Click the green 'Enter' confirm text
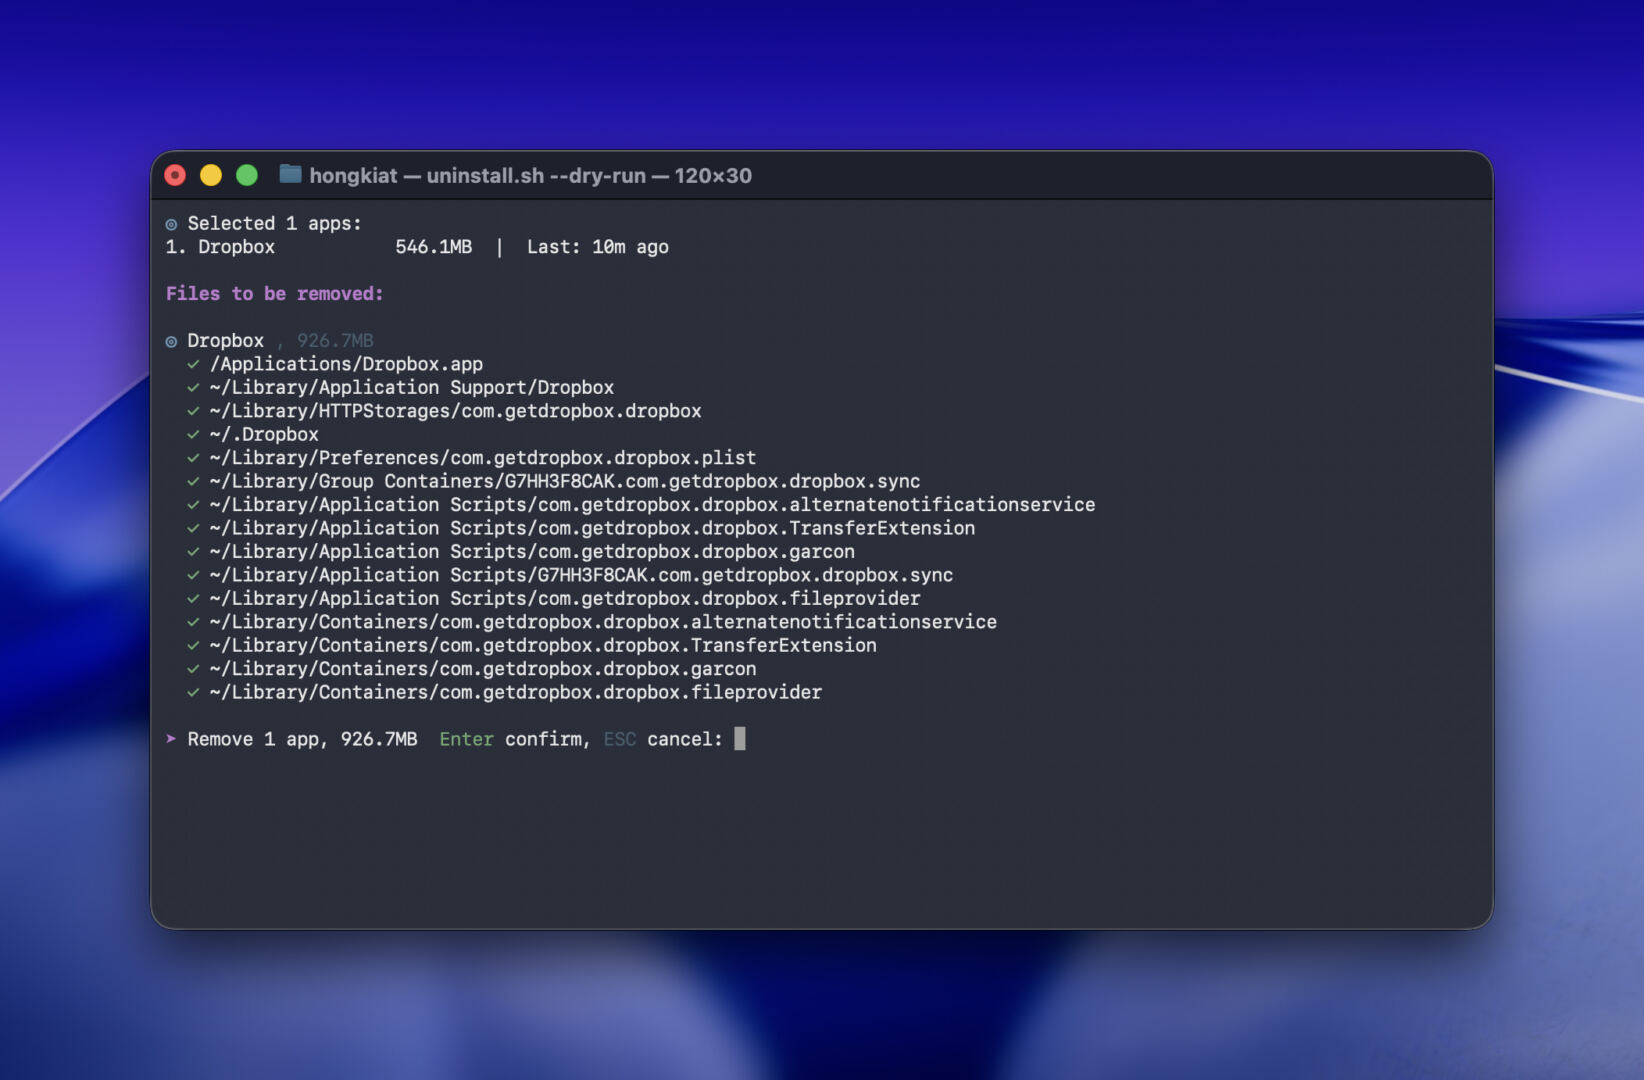The width and height of the screenshot is (1644, 1080). pyautogui.click(x=466, y=739)
